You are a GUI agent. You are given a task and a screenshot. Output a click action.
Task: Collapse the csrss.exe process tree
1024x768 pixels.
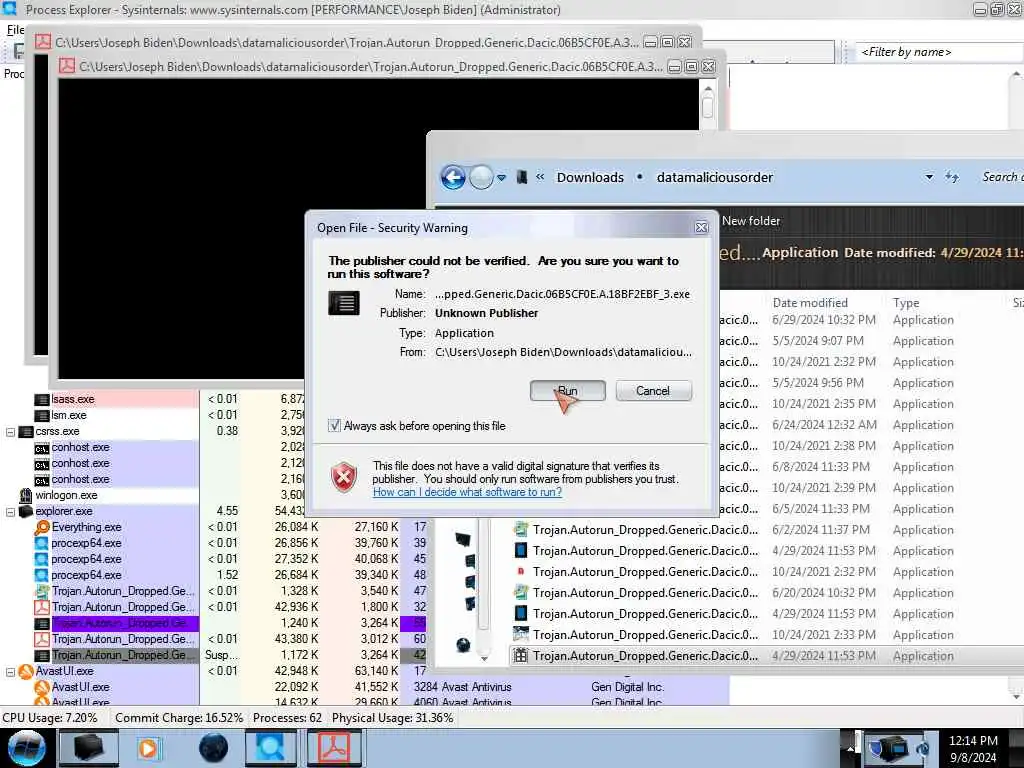pyautogui.click(x=10, y=432)
